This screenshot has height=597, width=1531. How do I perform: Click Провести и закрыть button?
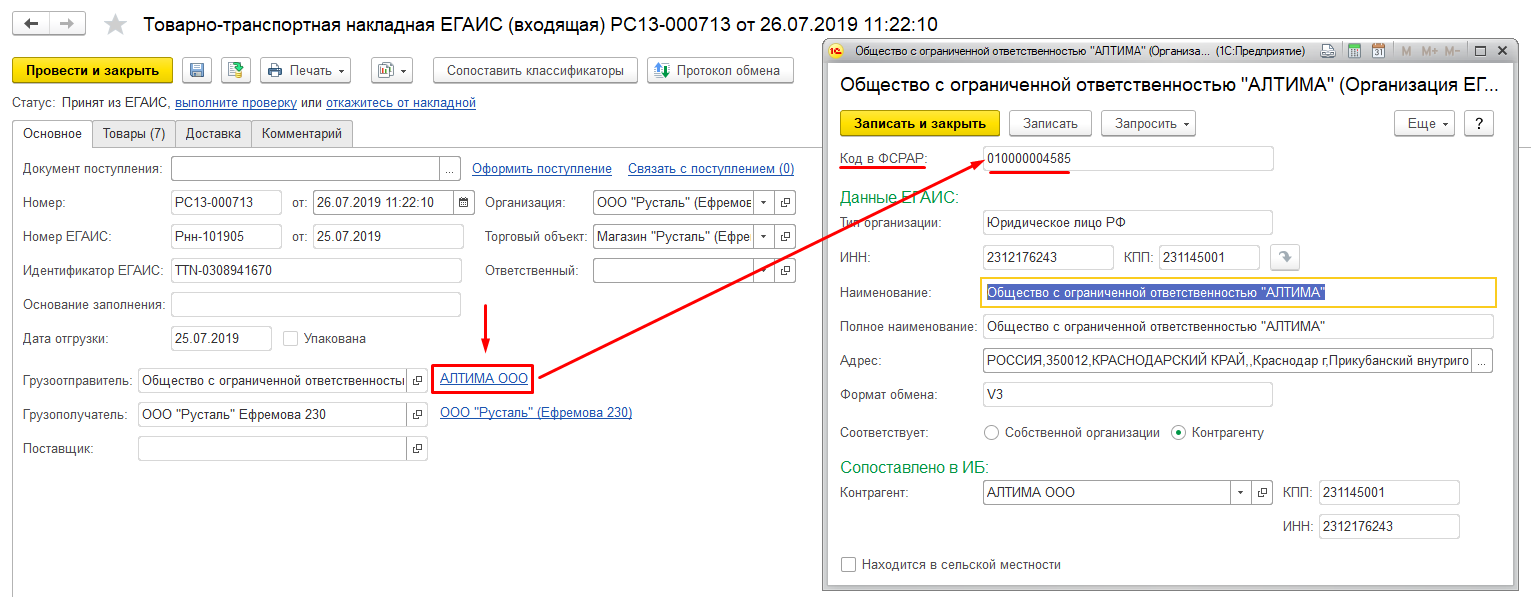92,70
